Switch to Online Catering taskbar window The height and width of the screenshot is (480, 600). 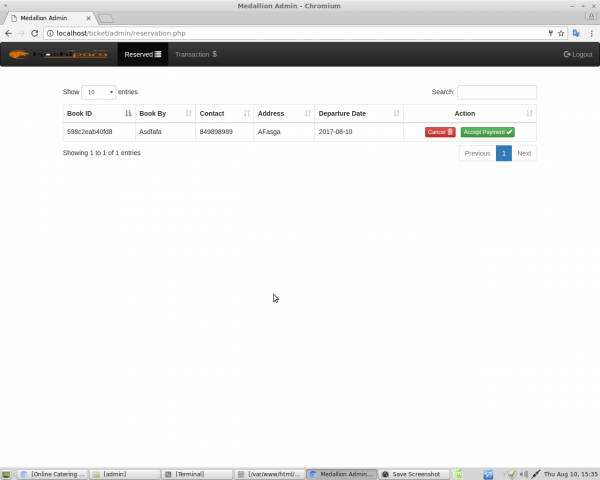coord(53,474)
